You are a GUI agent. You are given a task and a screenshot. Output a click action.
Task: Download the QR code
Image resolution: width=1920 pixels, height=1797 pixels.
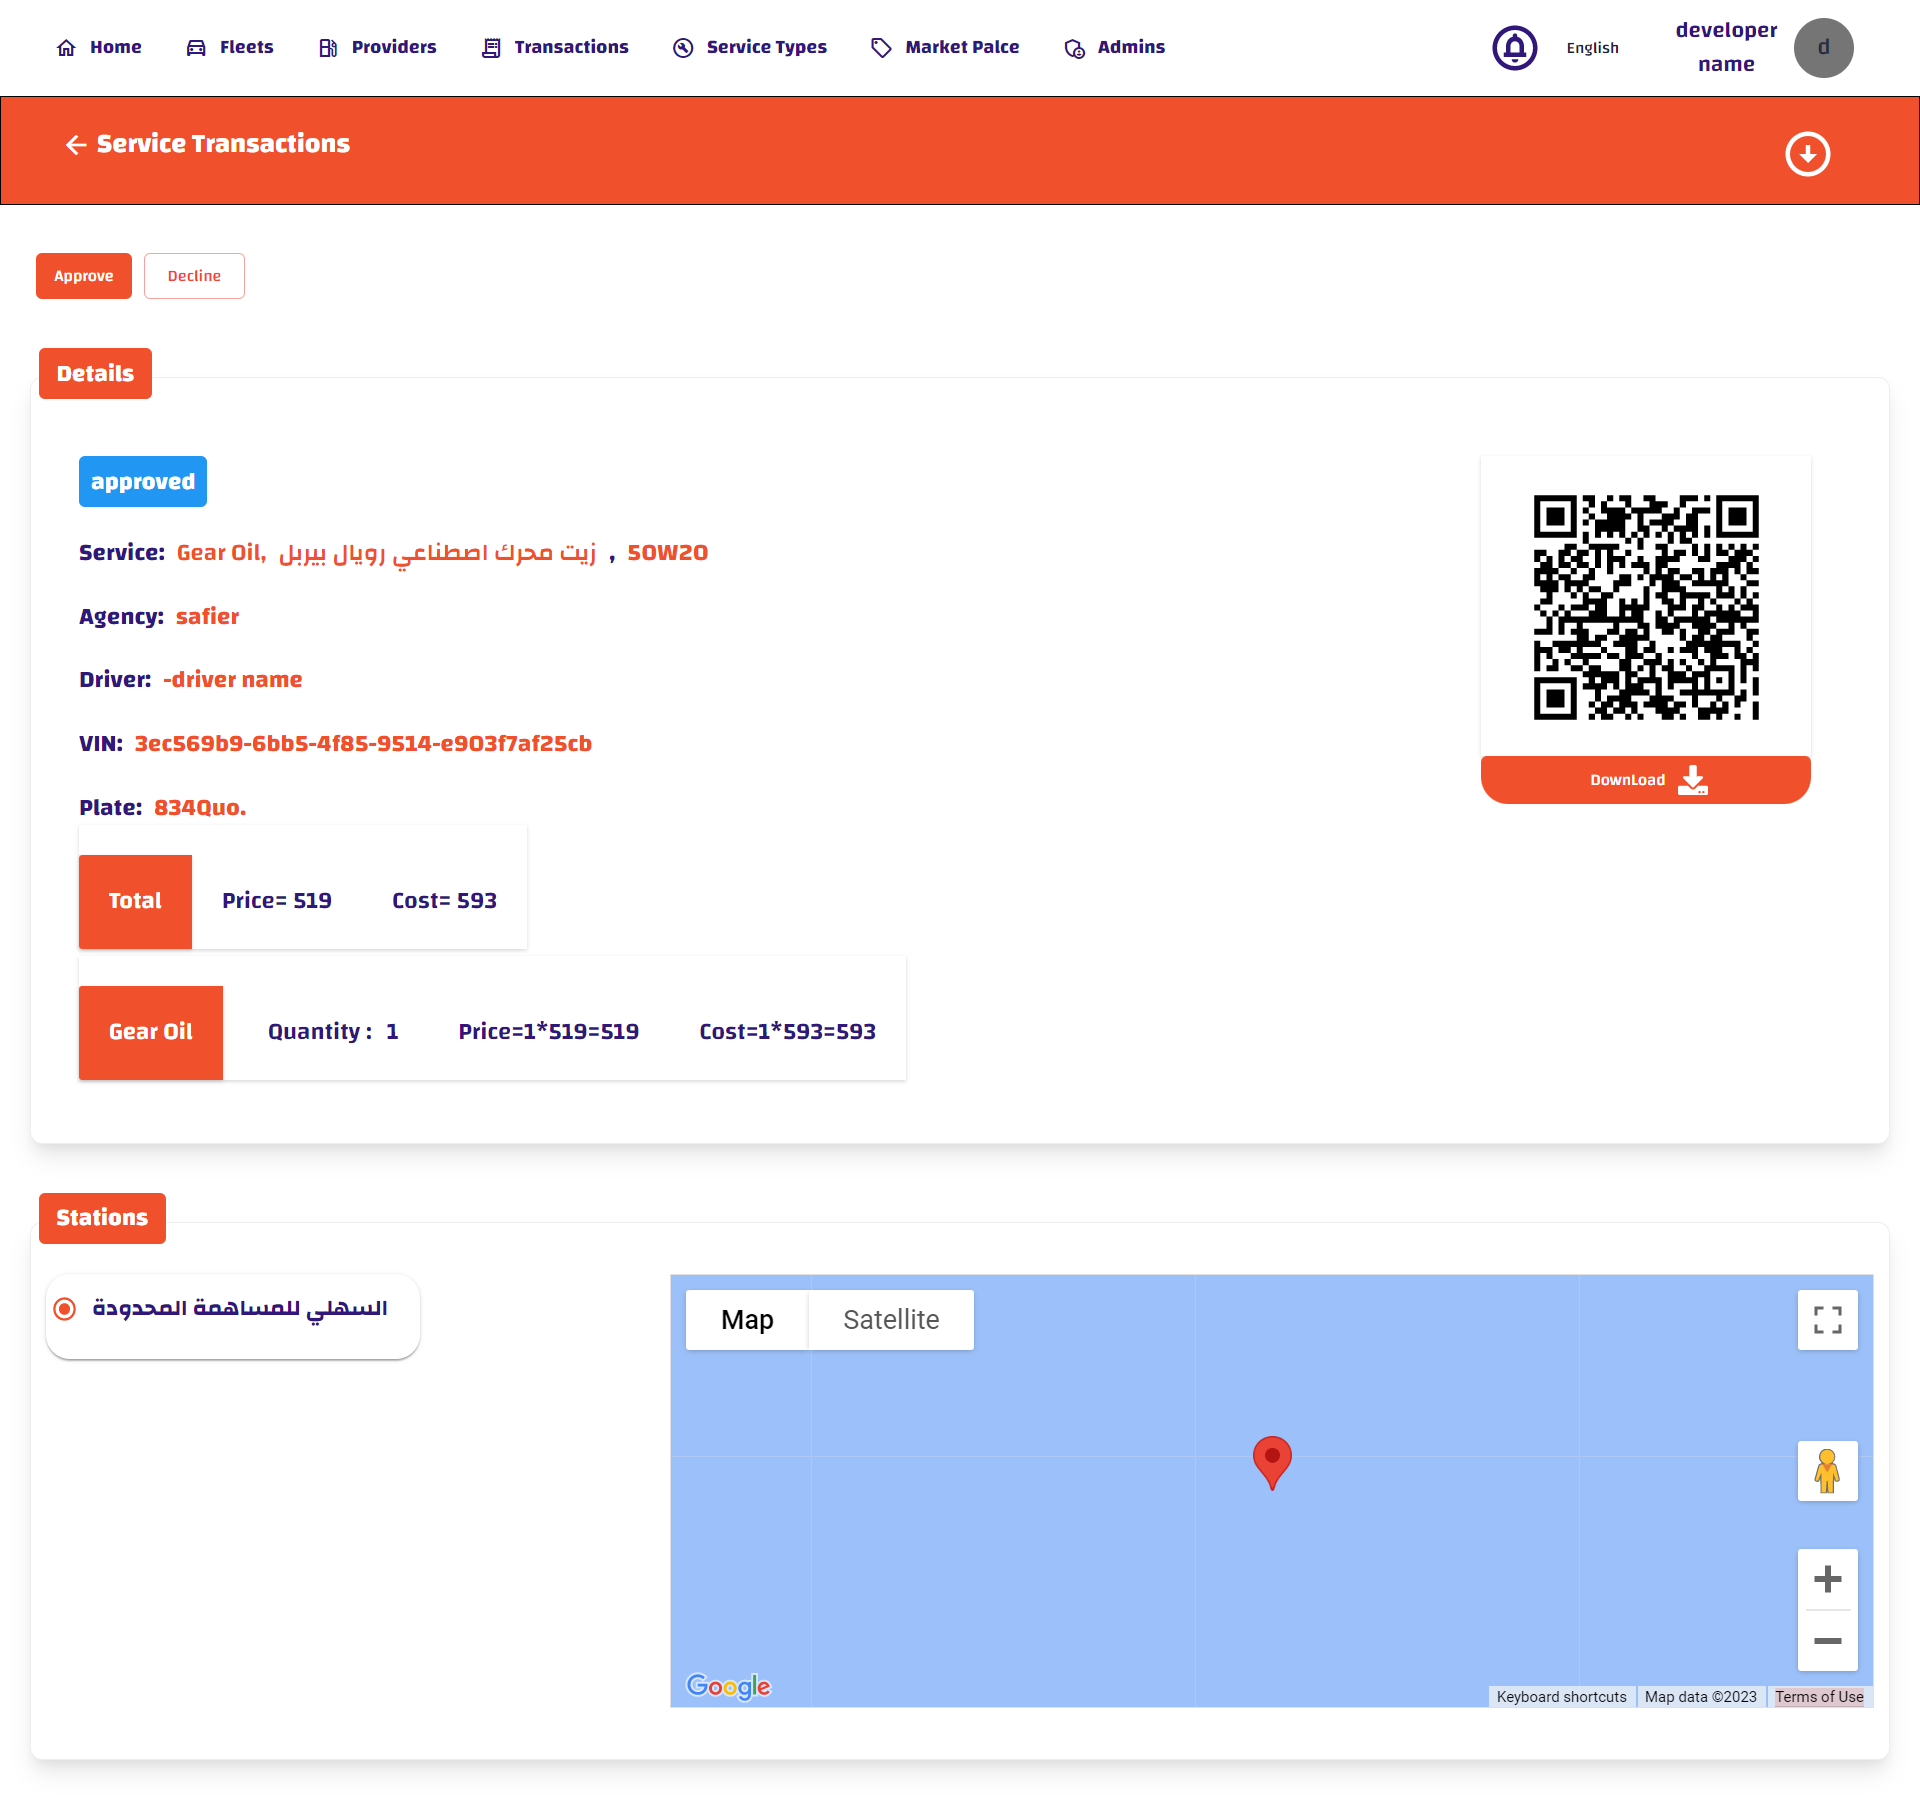[1645, 780]
